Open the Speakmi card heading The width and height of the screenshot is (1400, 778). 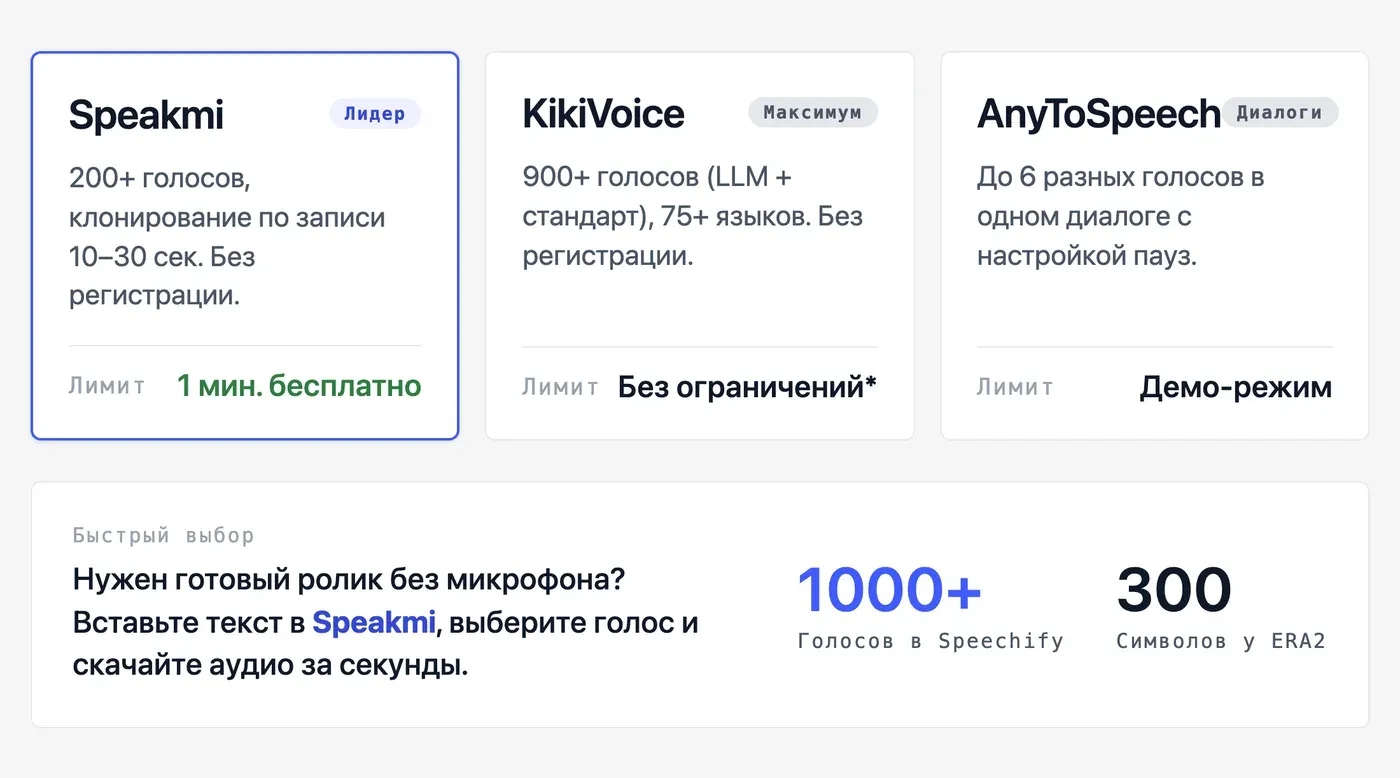pos(146,115)
